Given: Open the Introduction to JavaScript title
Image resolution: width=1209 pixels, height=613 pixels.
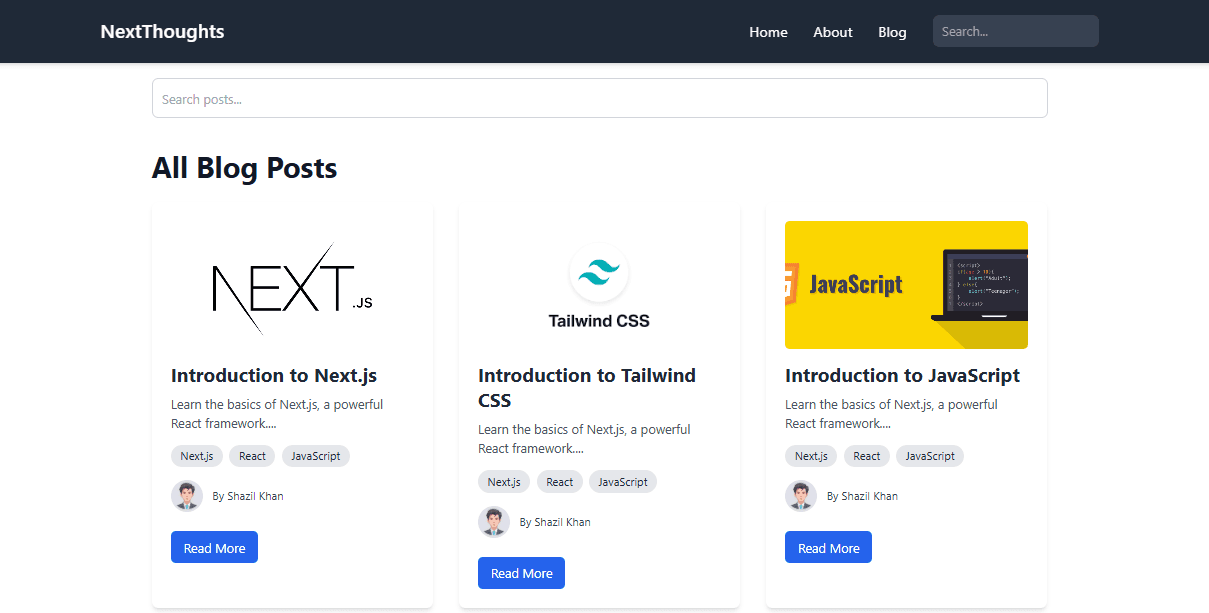Looking at the screenshot, I should 902,376.
